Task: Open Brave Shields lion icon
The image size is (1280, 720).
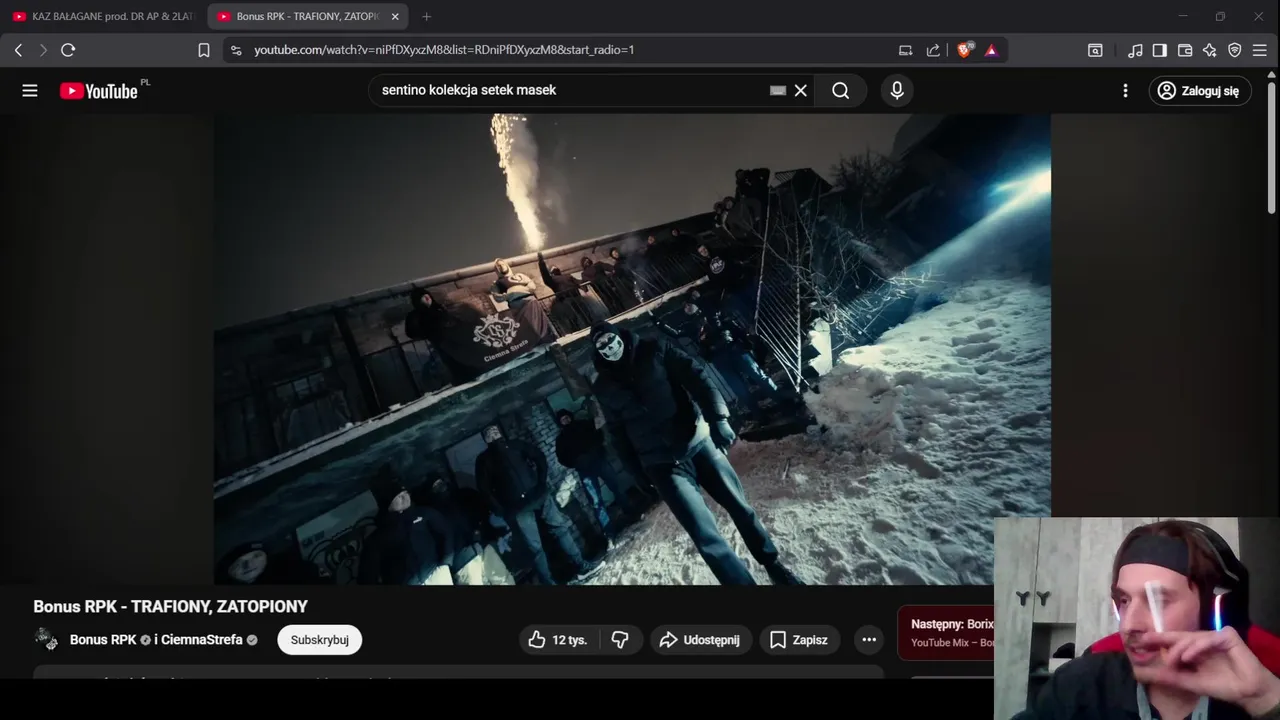Action: 964,50
